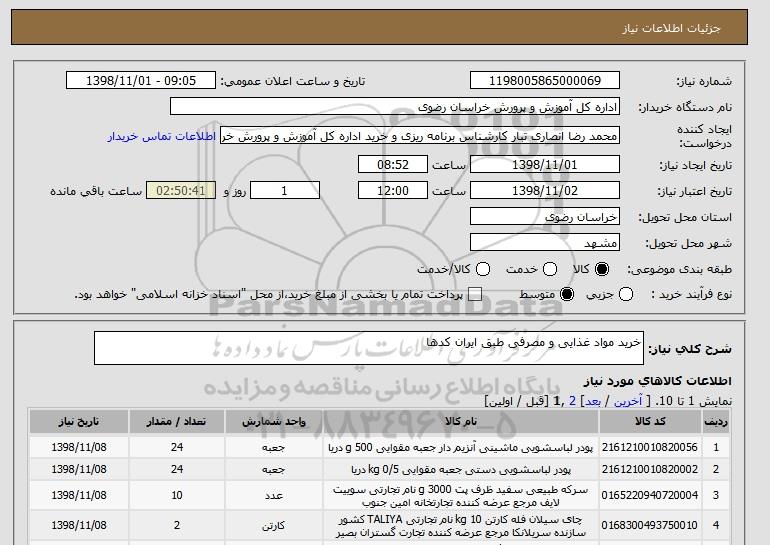The height and width of the screenshot is (545, 770).
Task: Click the جزئیات اطلاعات نیاز page header
Action: [x=671, y=28]
